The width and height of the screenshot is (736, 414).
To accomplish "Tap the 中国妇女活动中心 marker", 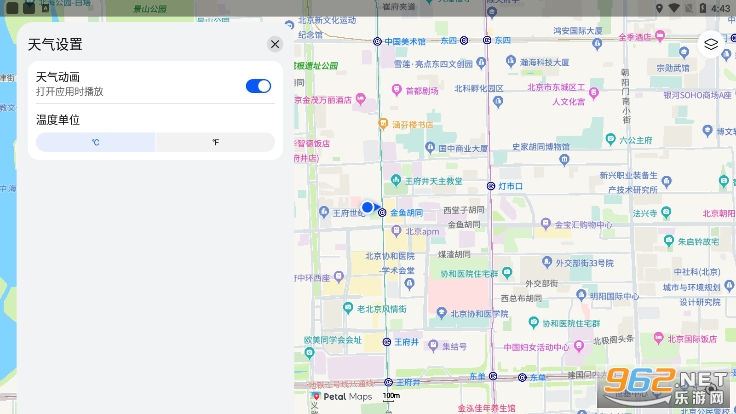I will [x=579, y=346].
